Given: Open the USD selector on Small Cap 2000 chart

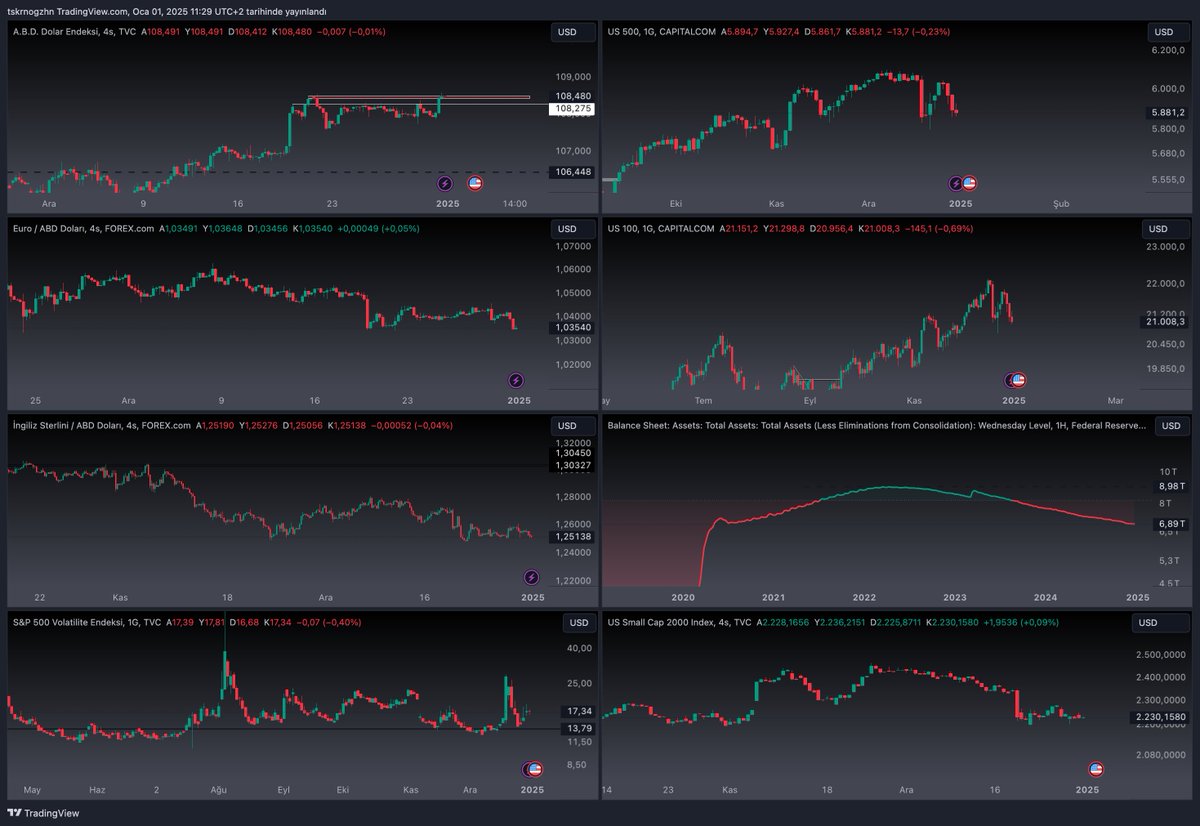Looking at the screenshot, I should (x=1161, y=622).
